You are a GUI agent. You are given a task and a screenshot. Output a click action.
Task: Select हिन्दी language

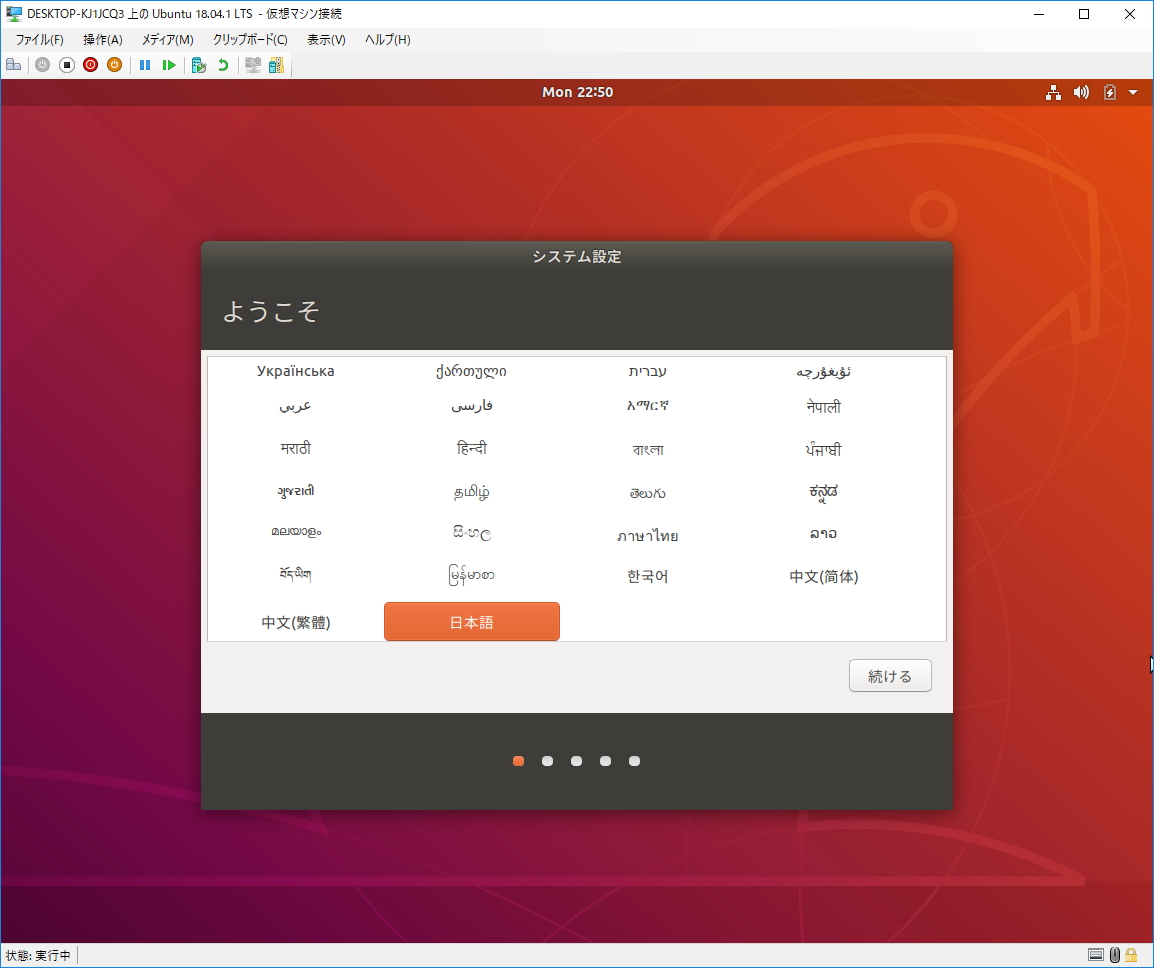[472, 448]
